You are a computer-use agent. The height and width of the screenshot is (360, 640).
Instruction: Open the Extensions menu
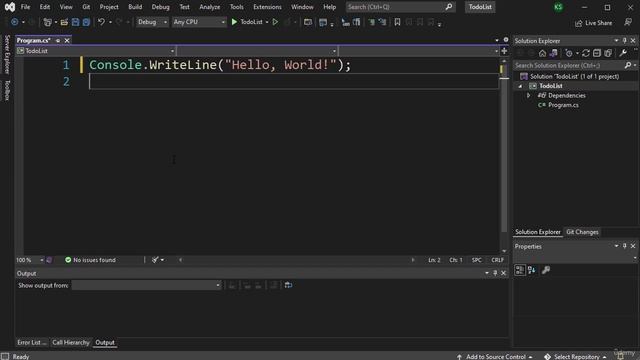pos(267,7)
